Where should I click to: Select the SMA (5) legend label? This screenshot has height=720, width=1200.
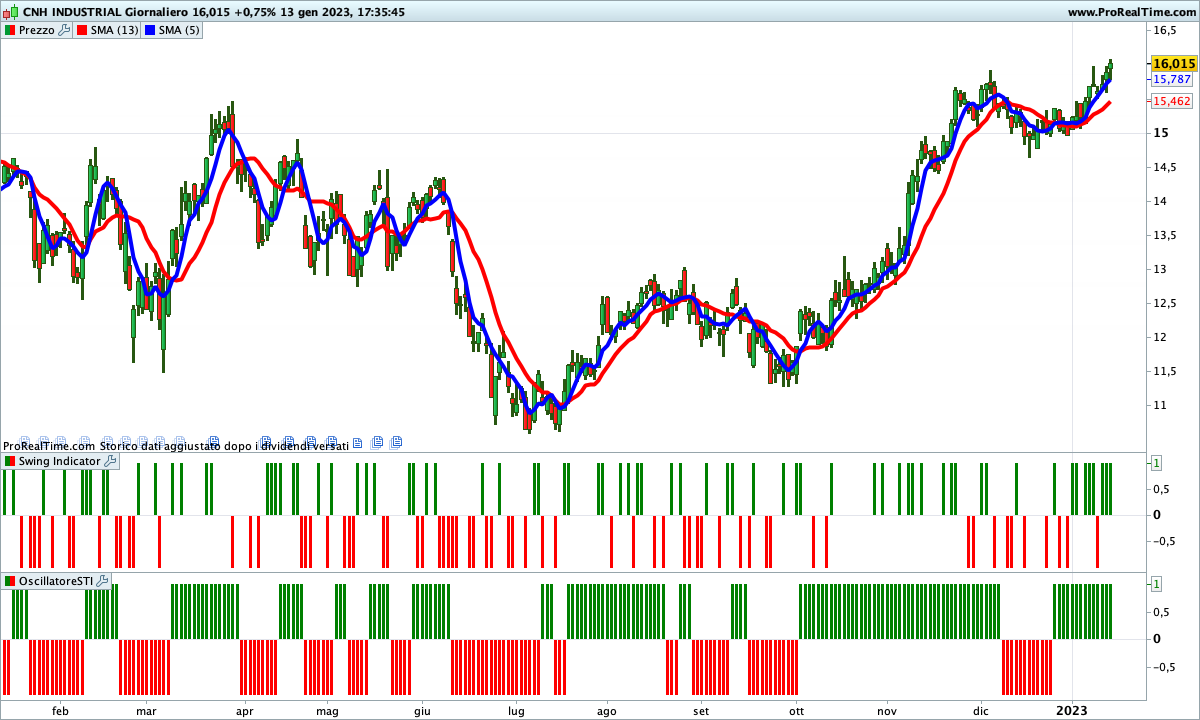click(180, 30)
